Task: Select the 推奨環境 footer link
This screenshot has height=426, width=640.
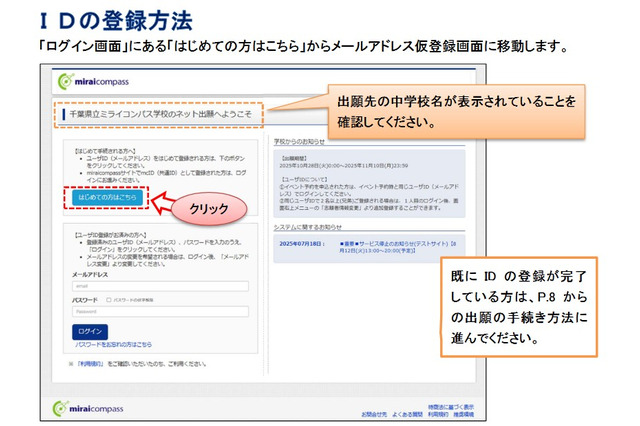Action: coord(465,413)
